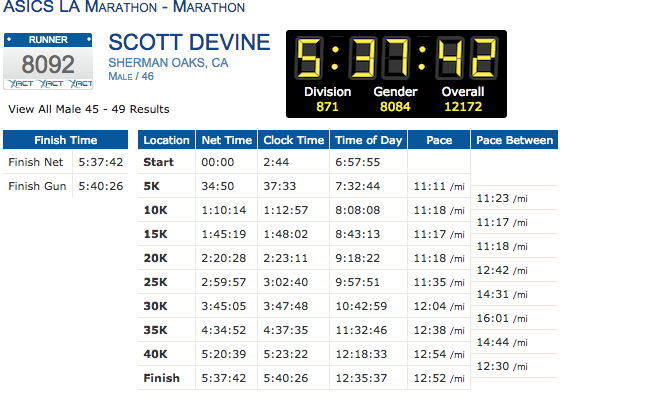Click the Location column header
The height and width of the screenshot is (405, 651).
pos(167,141)
